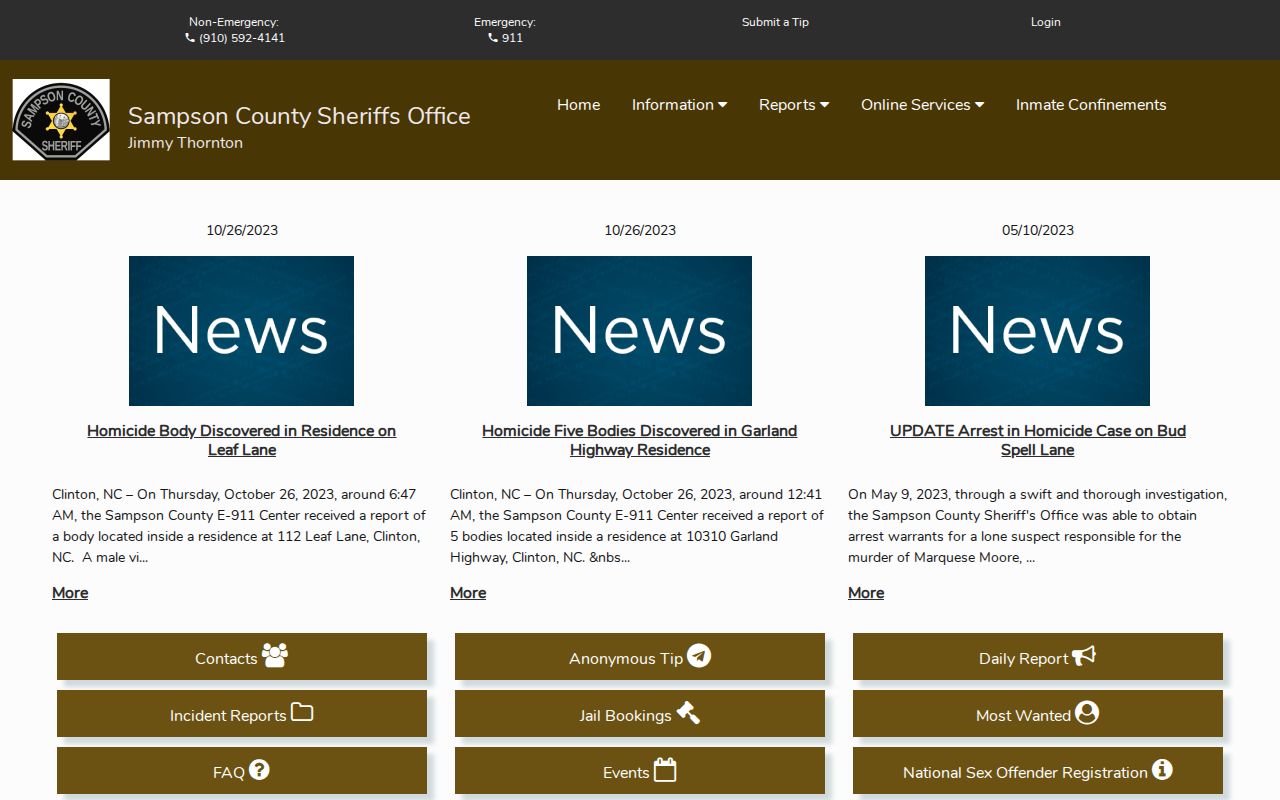Expand the Information dropdown menu
The height and width of the screenshot is (800, 1280).
click(x=679, y=105)
